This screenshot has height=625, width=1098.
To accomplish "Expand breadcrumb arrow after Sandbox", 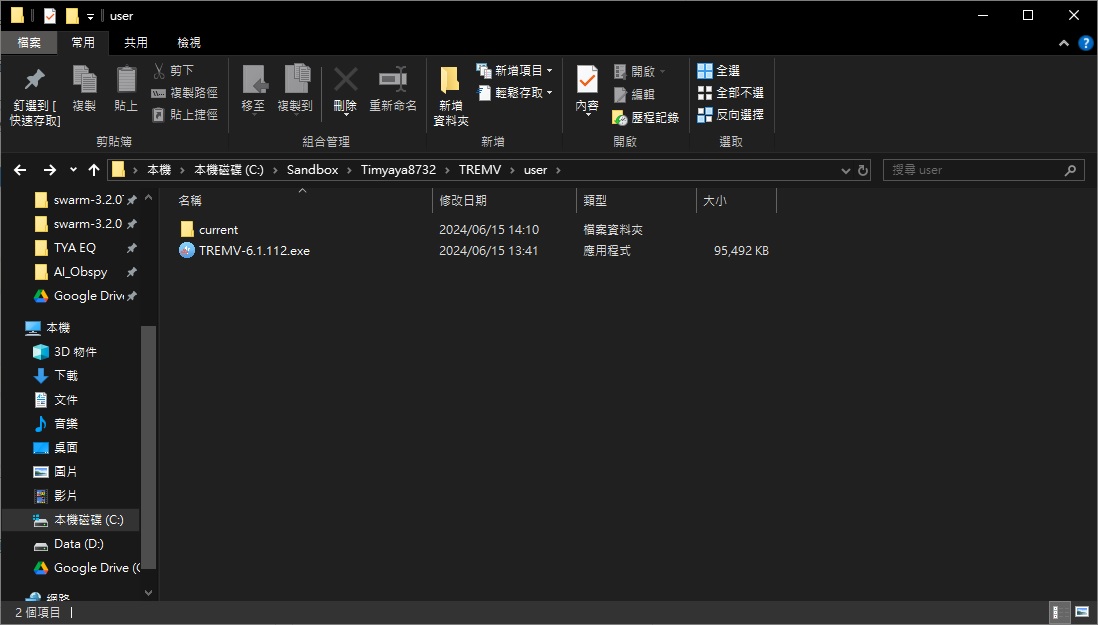I will 349,170.
